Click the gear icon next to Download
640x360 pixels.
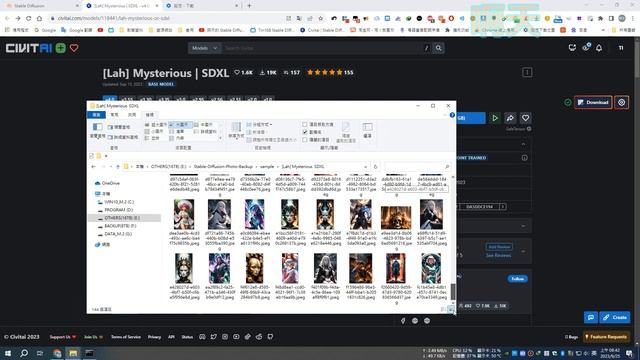622,102
